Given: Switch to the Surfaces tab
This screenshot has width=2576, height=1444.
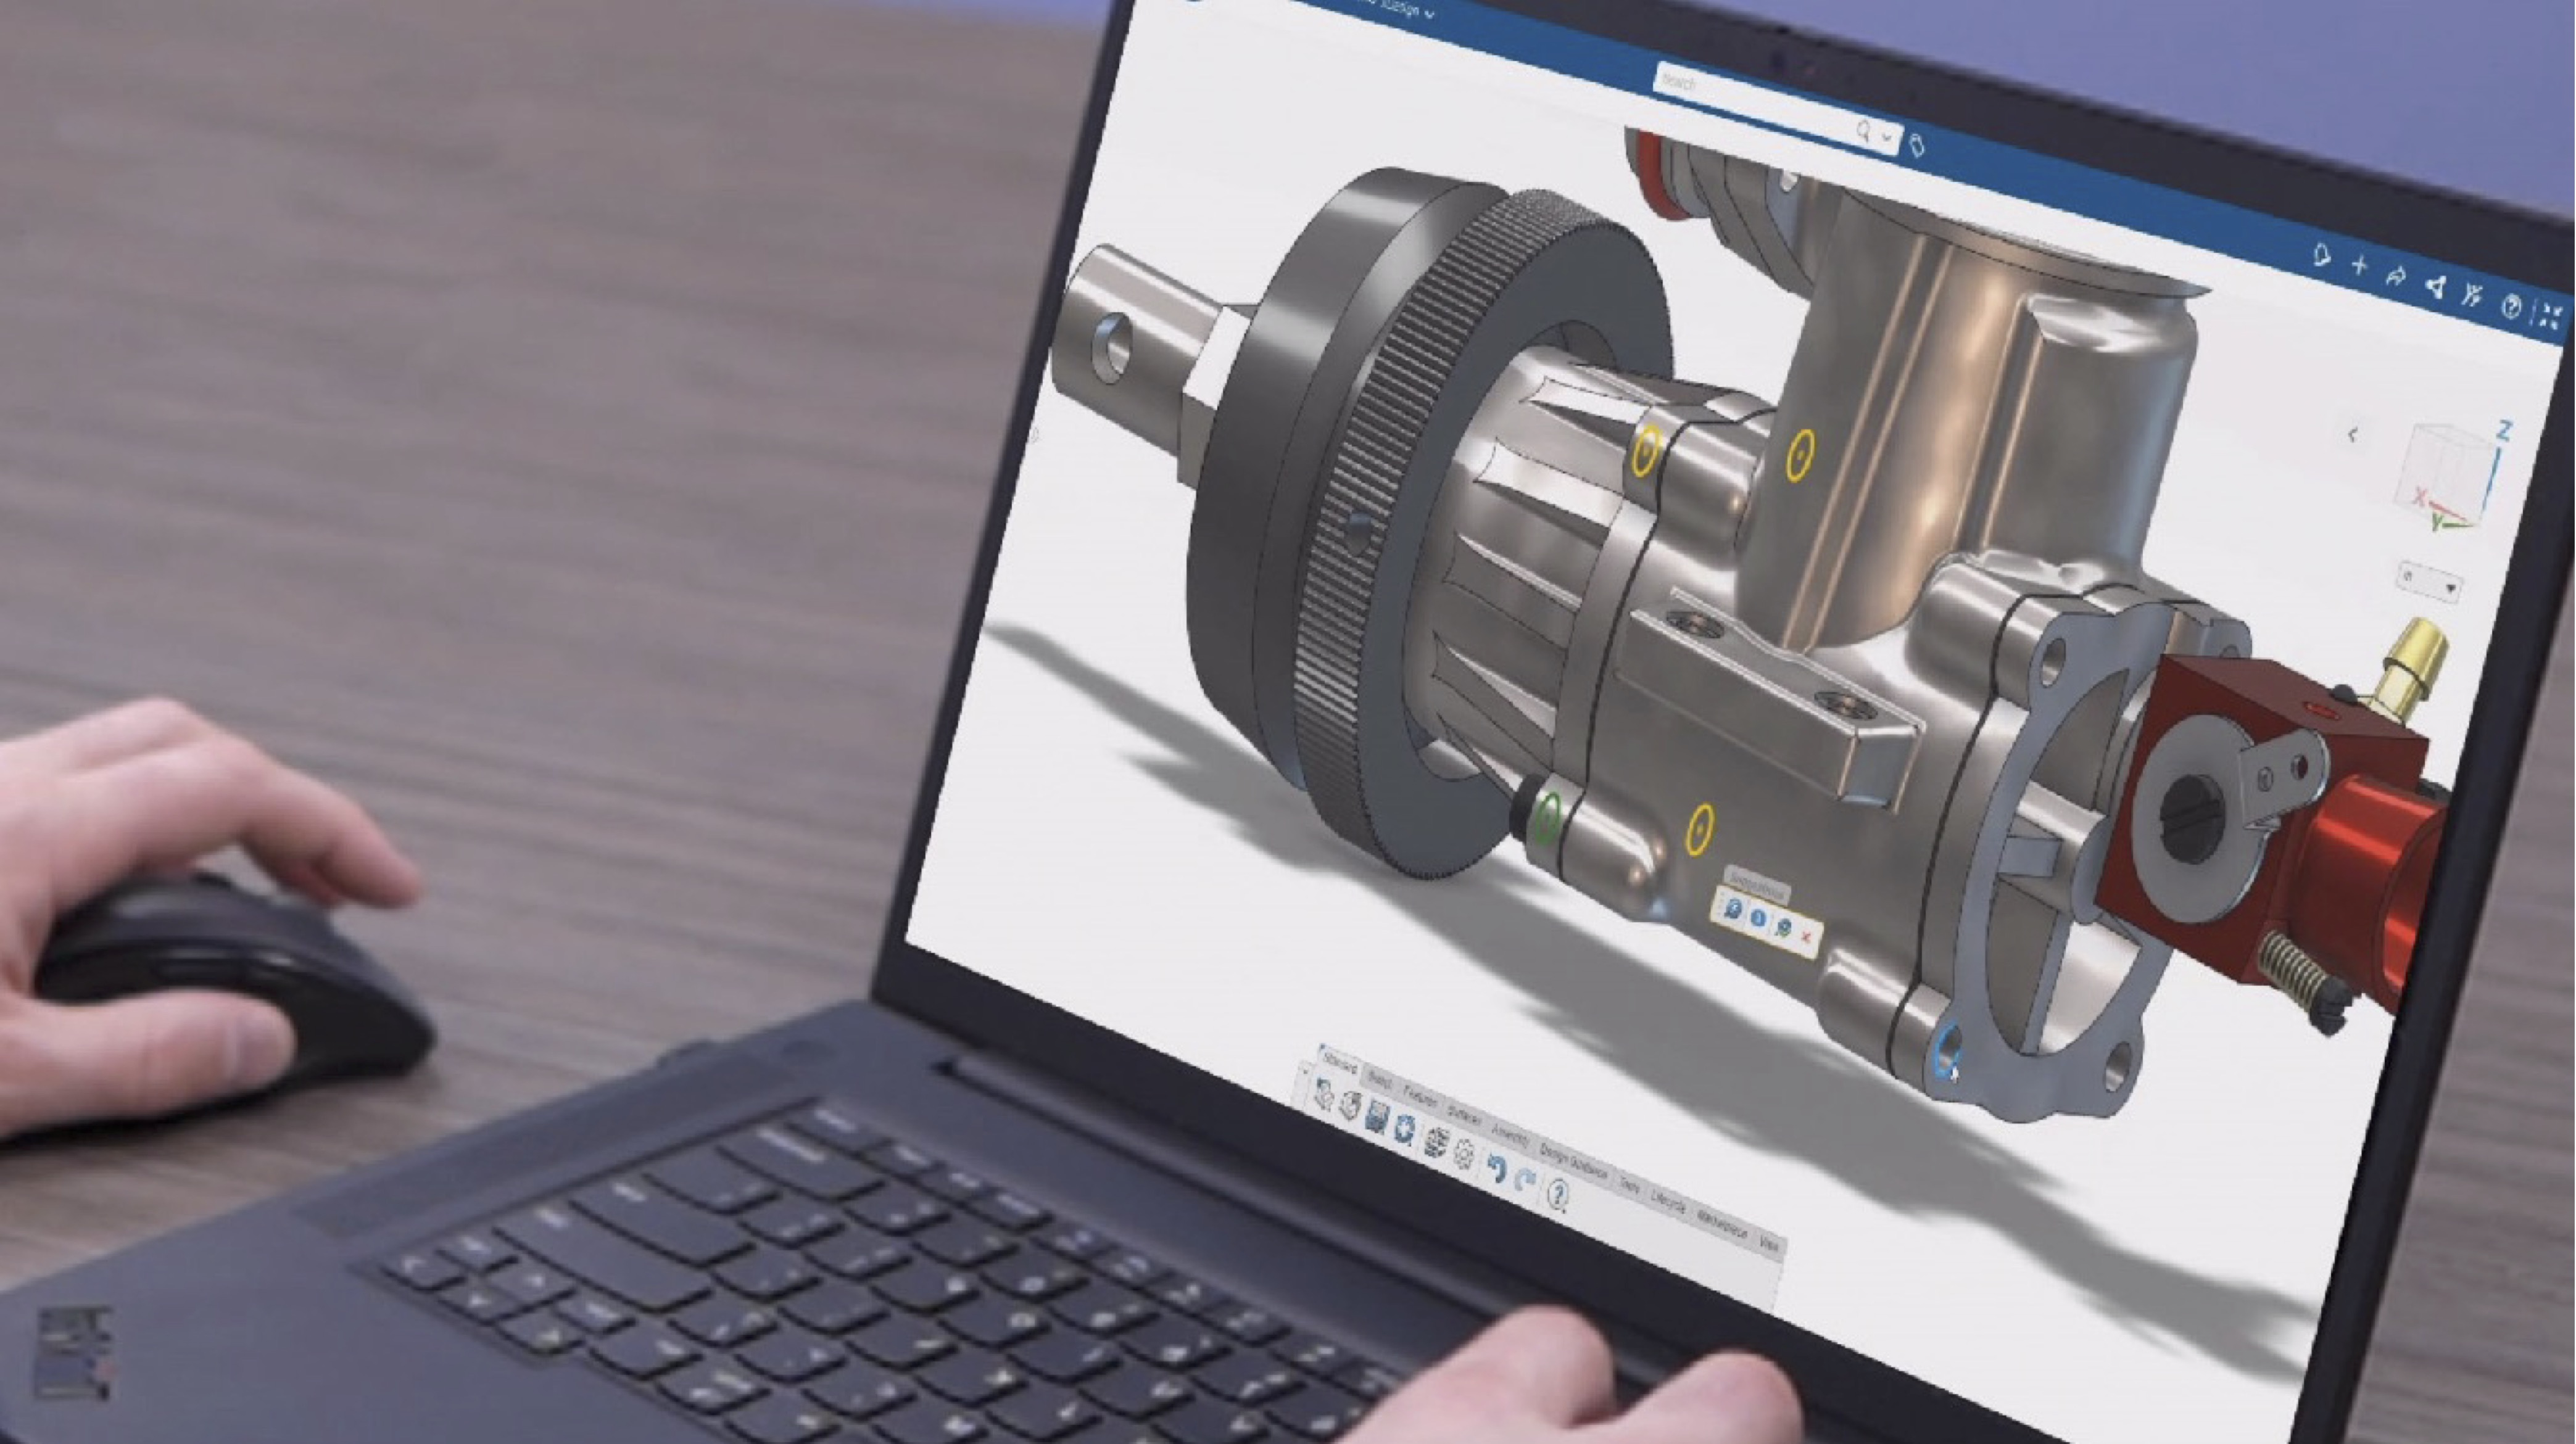Looking at the screenshot, I should (x=1465, y=1116).
